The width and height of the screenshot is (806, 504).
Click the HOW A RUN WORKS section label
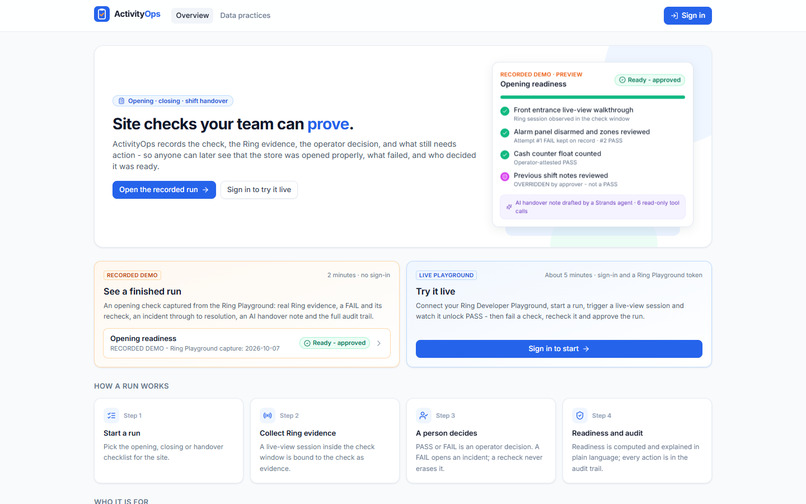[131, 386]
